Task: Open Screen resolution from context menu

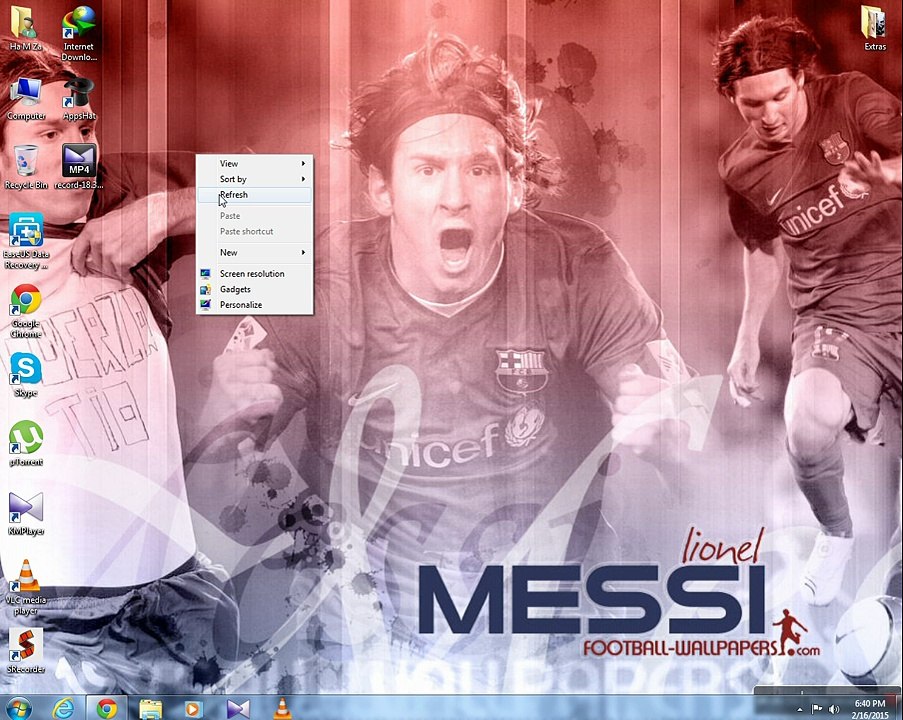Action: pos(255,274)
